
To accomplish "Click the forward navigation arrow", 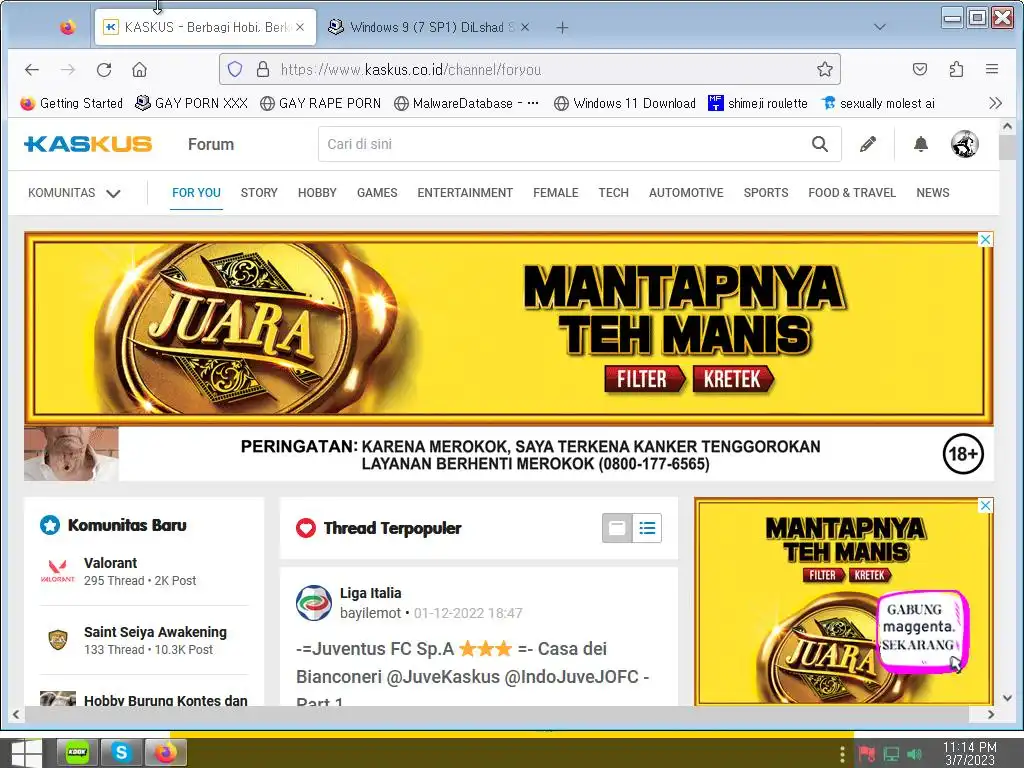I will [x=68, y=69].
